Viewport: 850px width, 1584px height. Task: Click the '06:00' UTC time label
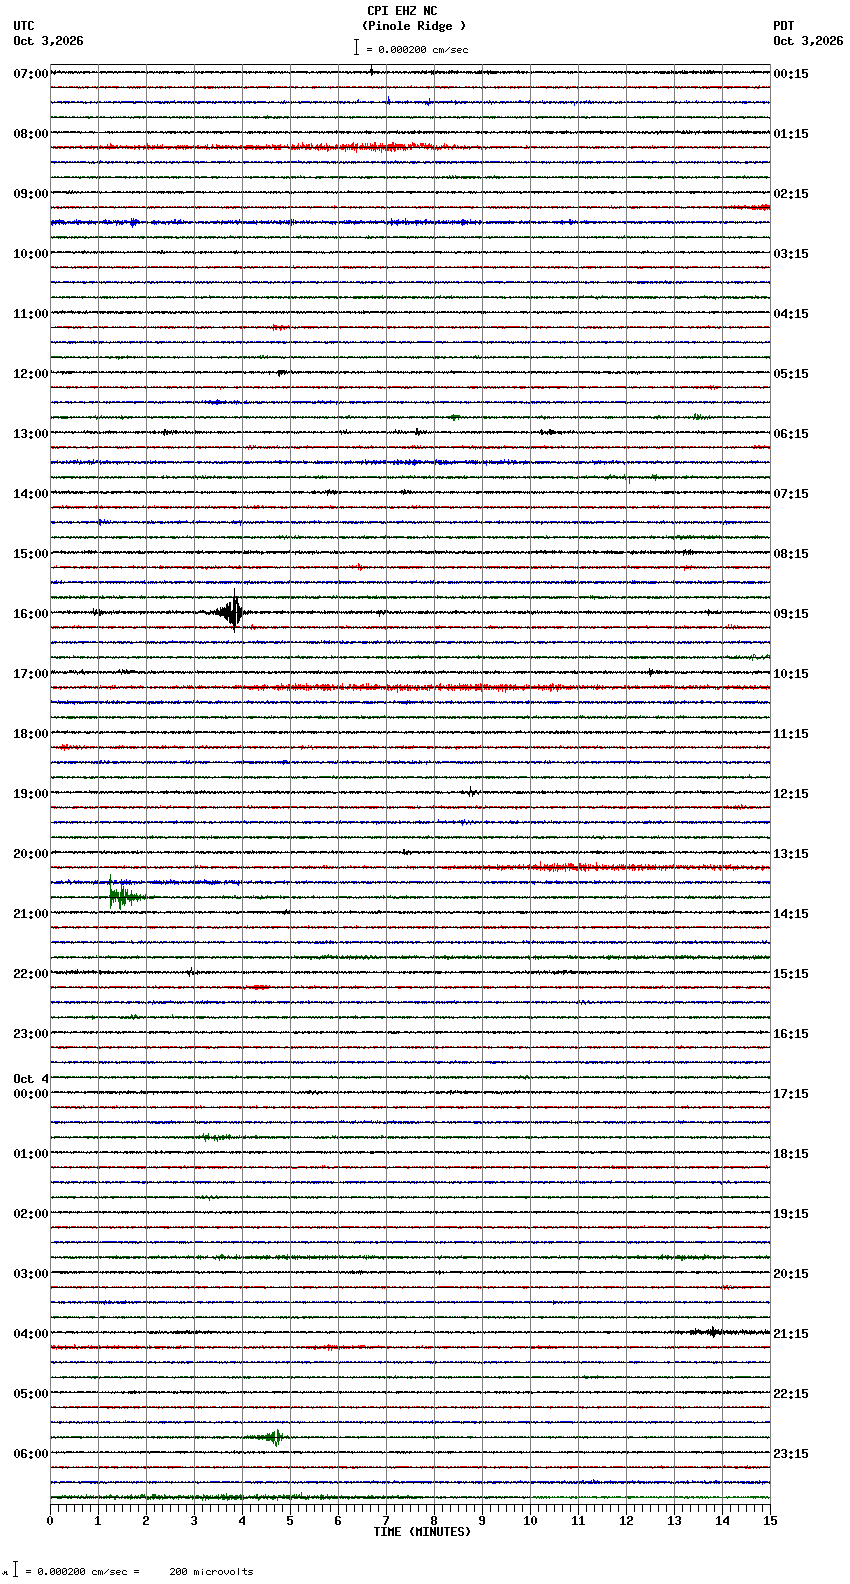click(31, 1454)
